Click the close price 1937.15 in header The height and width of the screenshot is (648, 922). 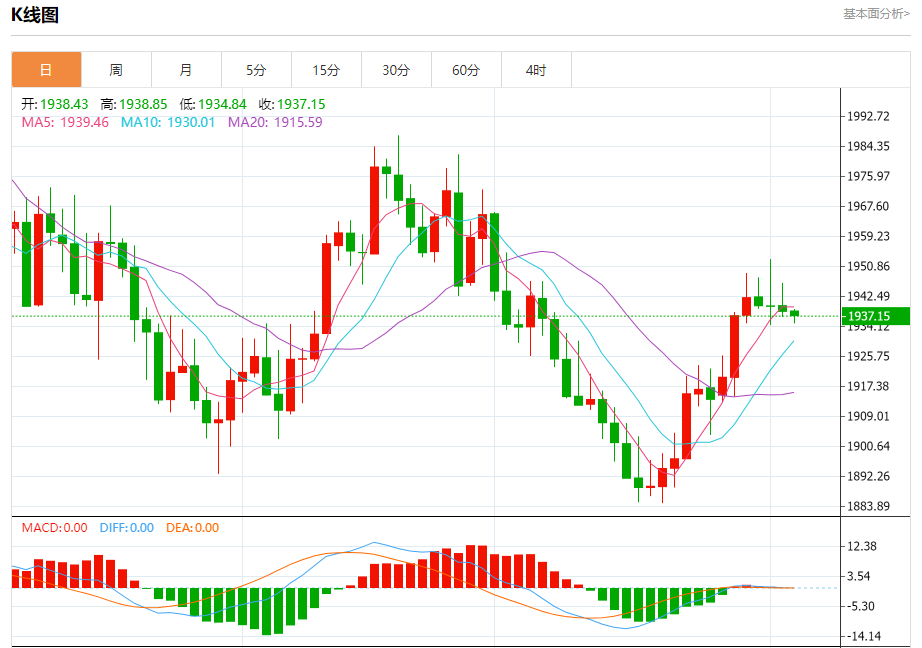tap(301, 104)
